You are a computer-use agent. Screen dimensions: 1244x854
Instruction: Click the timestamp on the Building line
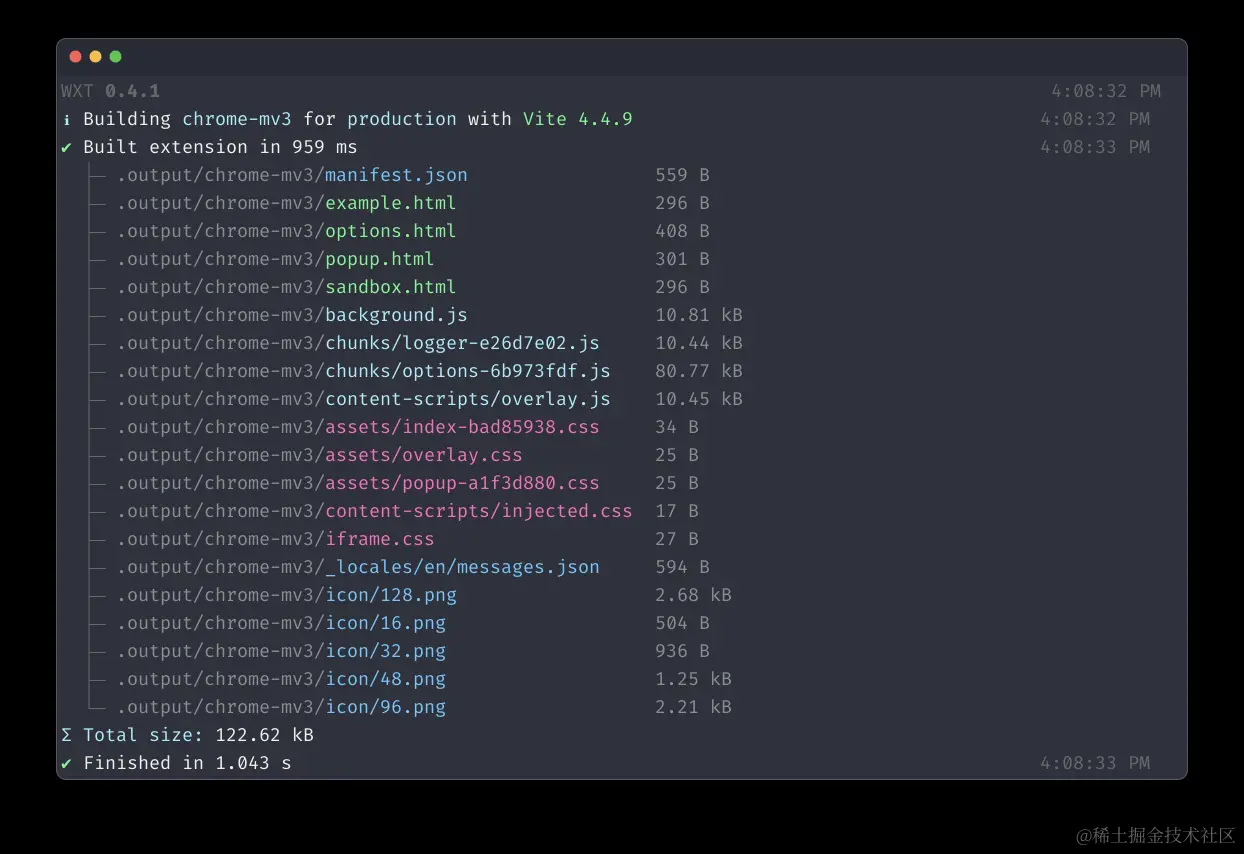tap(1095, 119)
